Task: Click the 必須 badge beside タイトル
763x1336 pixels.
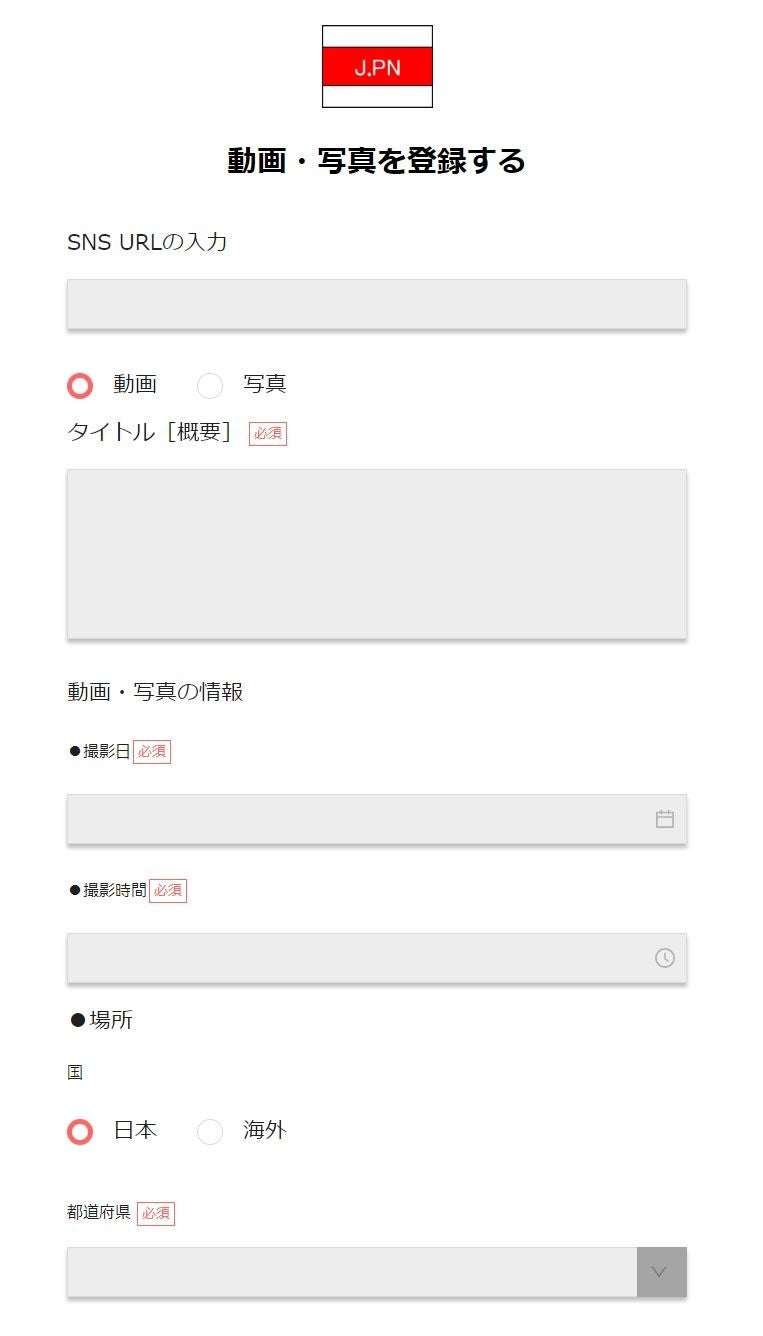Action: [x=268, y=433]
